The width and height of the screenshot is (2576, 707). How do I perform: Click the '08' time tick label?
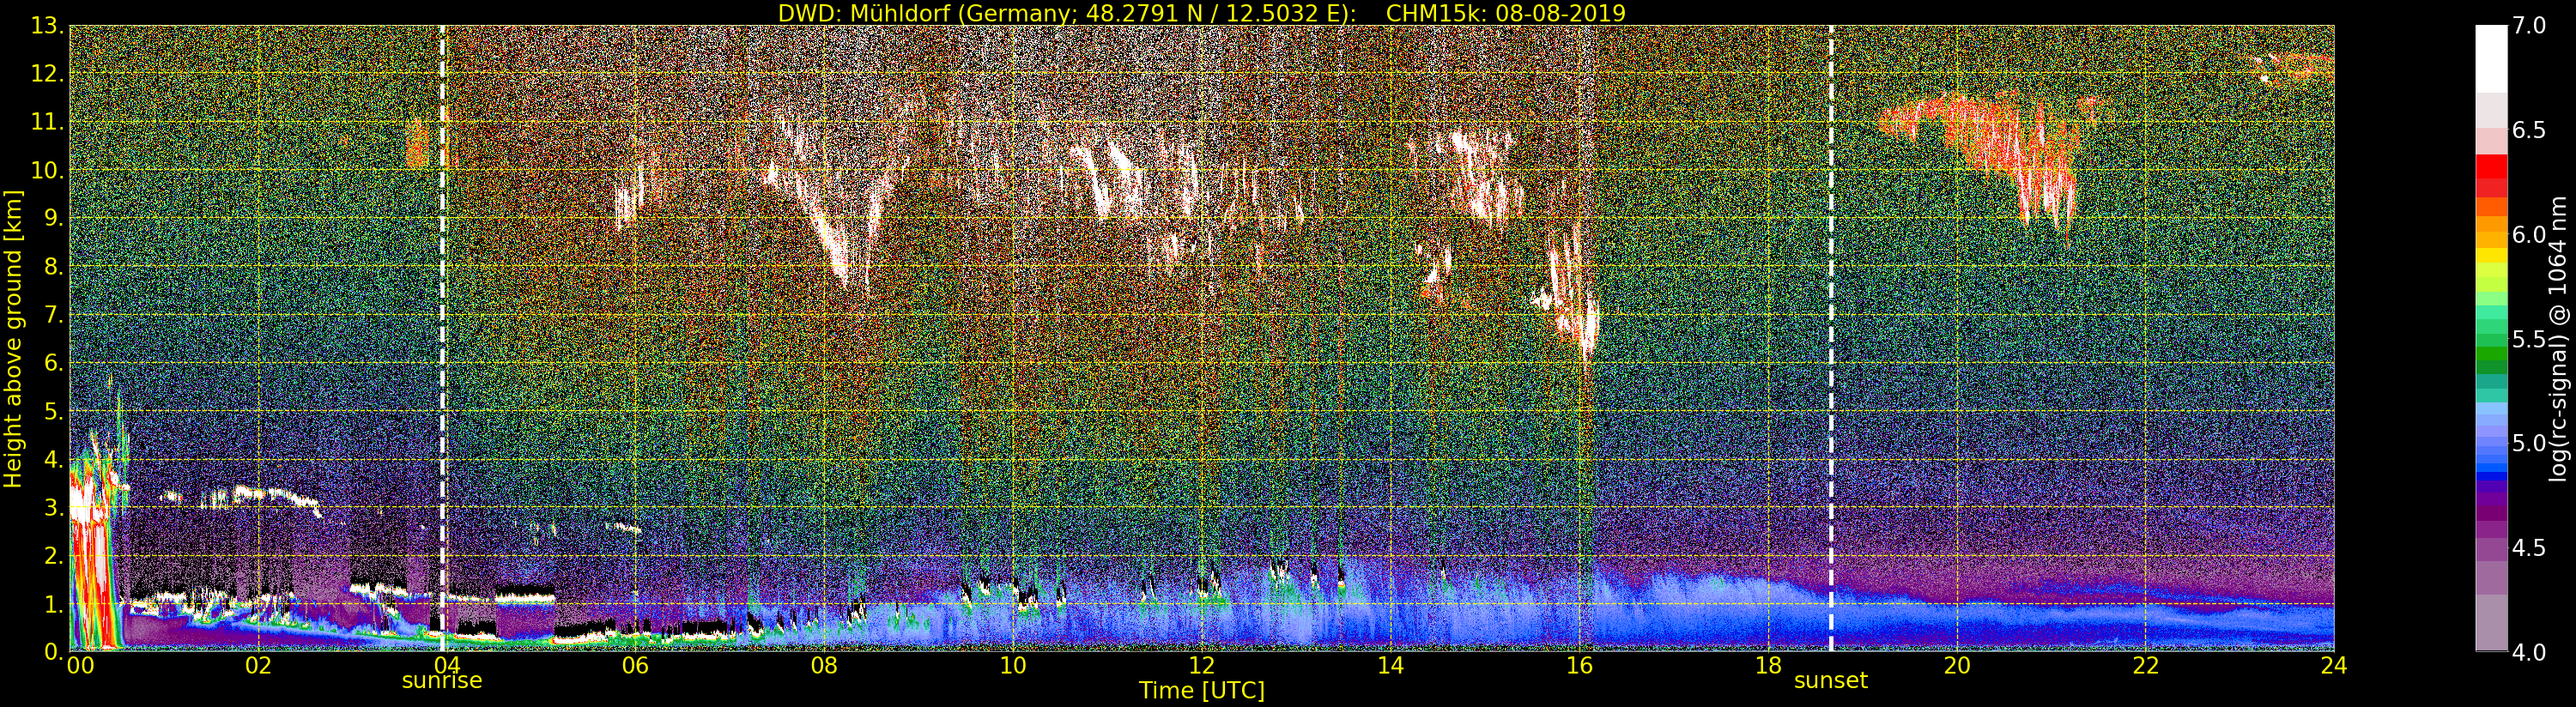[824, 665]
